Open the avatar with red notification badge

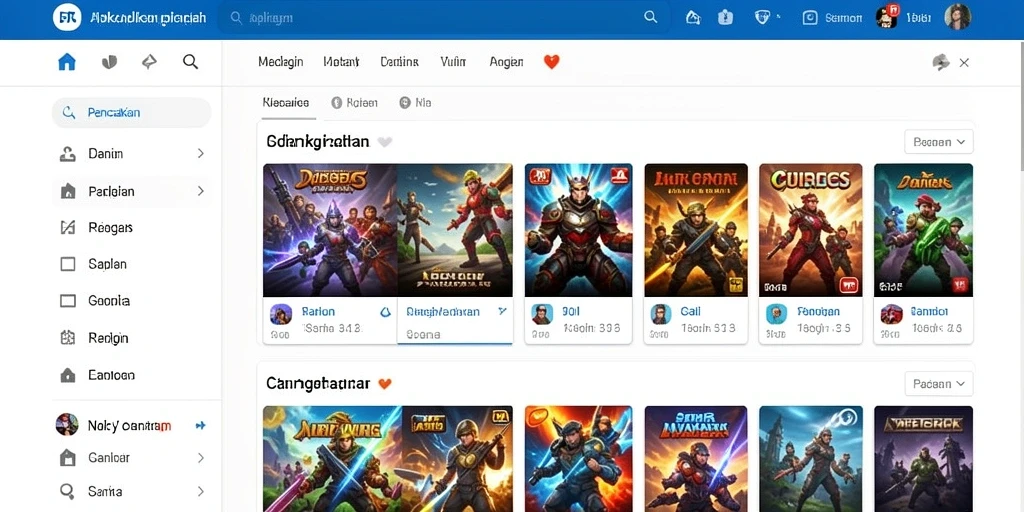887,17
